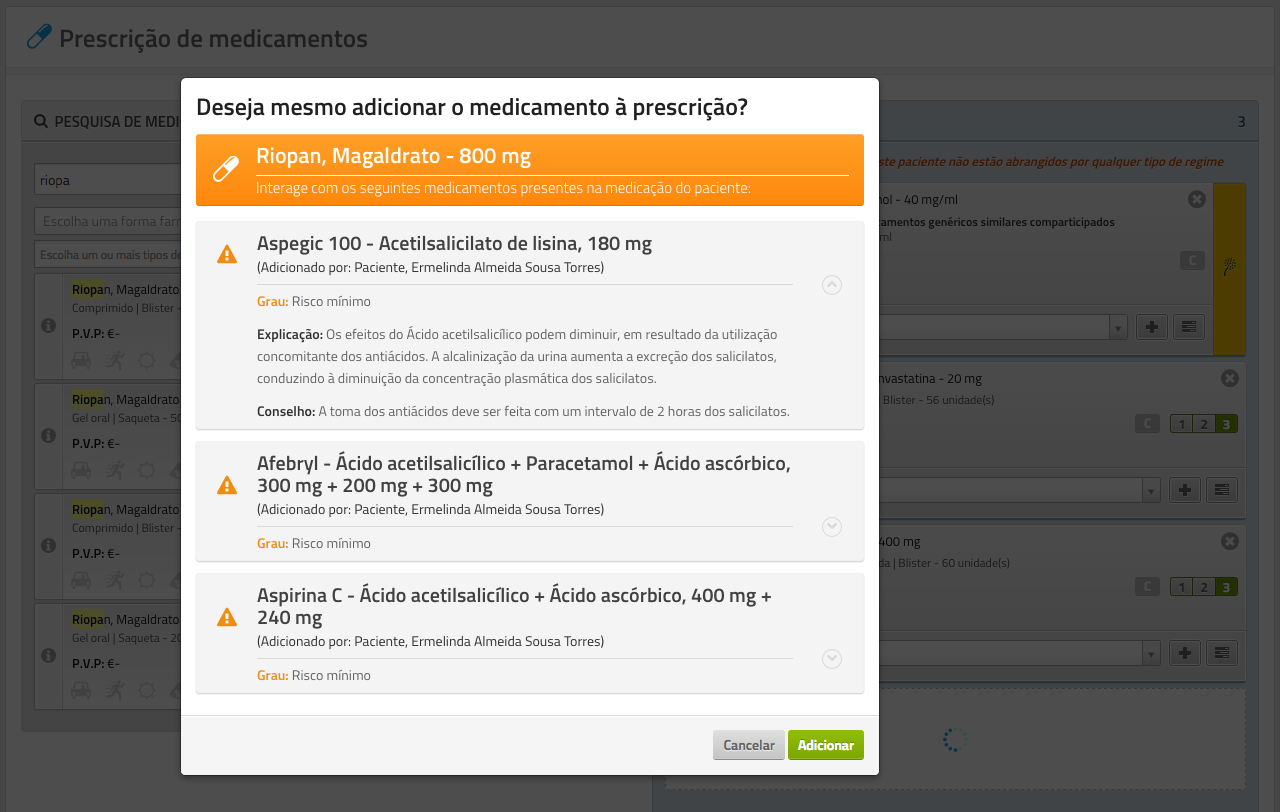The width and height of the screenshot is (1280, 812).
Task: Select option 2 on the 60 unidade(s) card
Action: coord(1204,587)
